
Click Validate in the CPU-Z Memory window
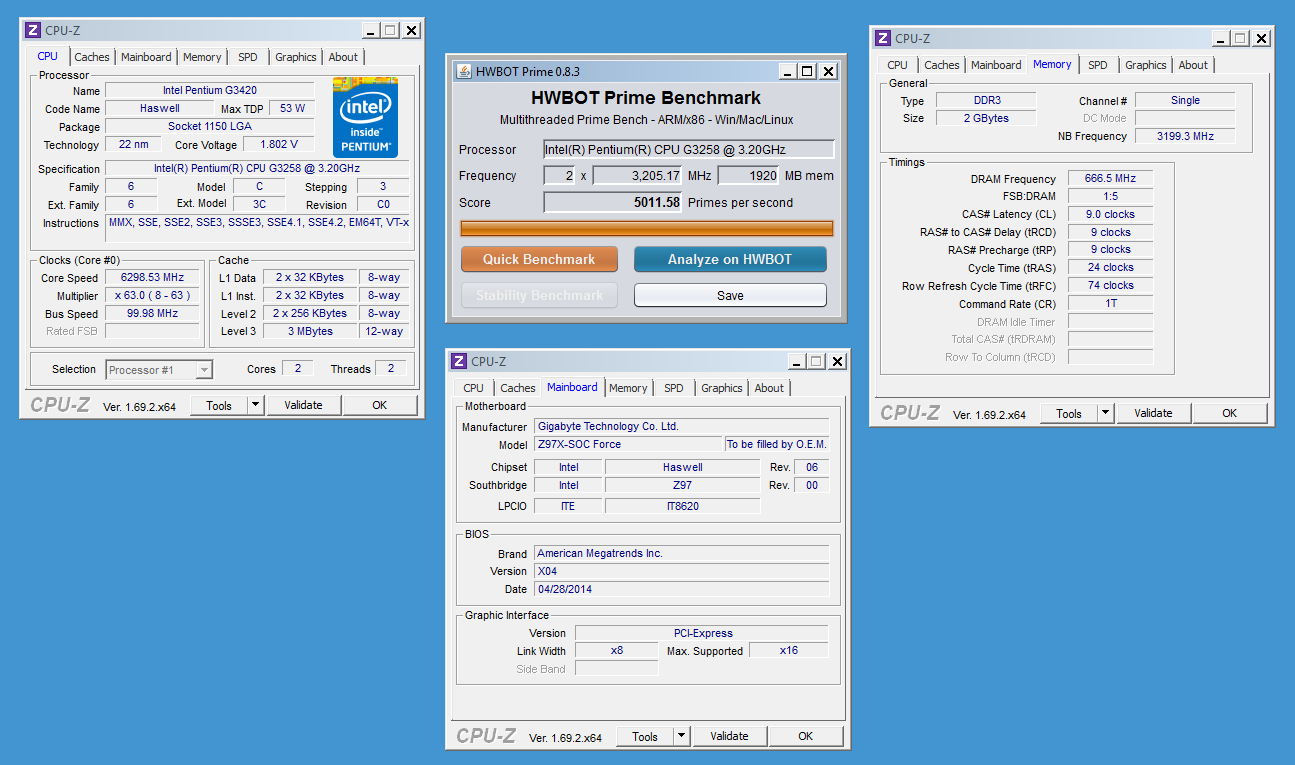tap(1153, 413)
